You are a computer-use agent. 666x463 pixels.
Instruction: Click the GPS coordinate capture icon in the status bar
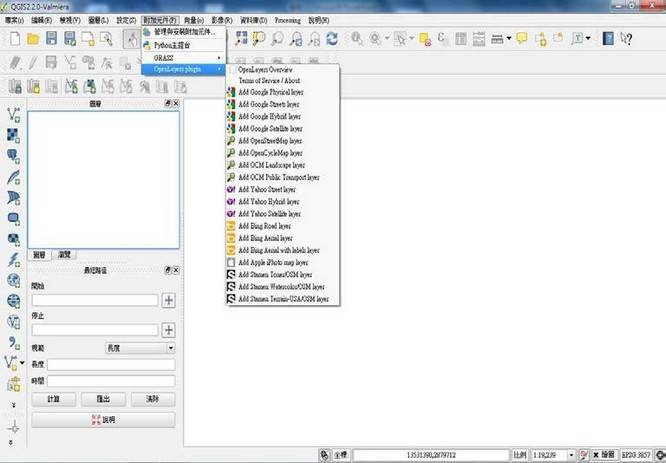pos(325,455)
